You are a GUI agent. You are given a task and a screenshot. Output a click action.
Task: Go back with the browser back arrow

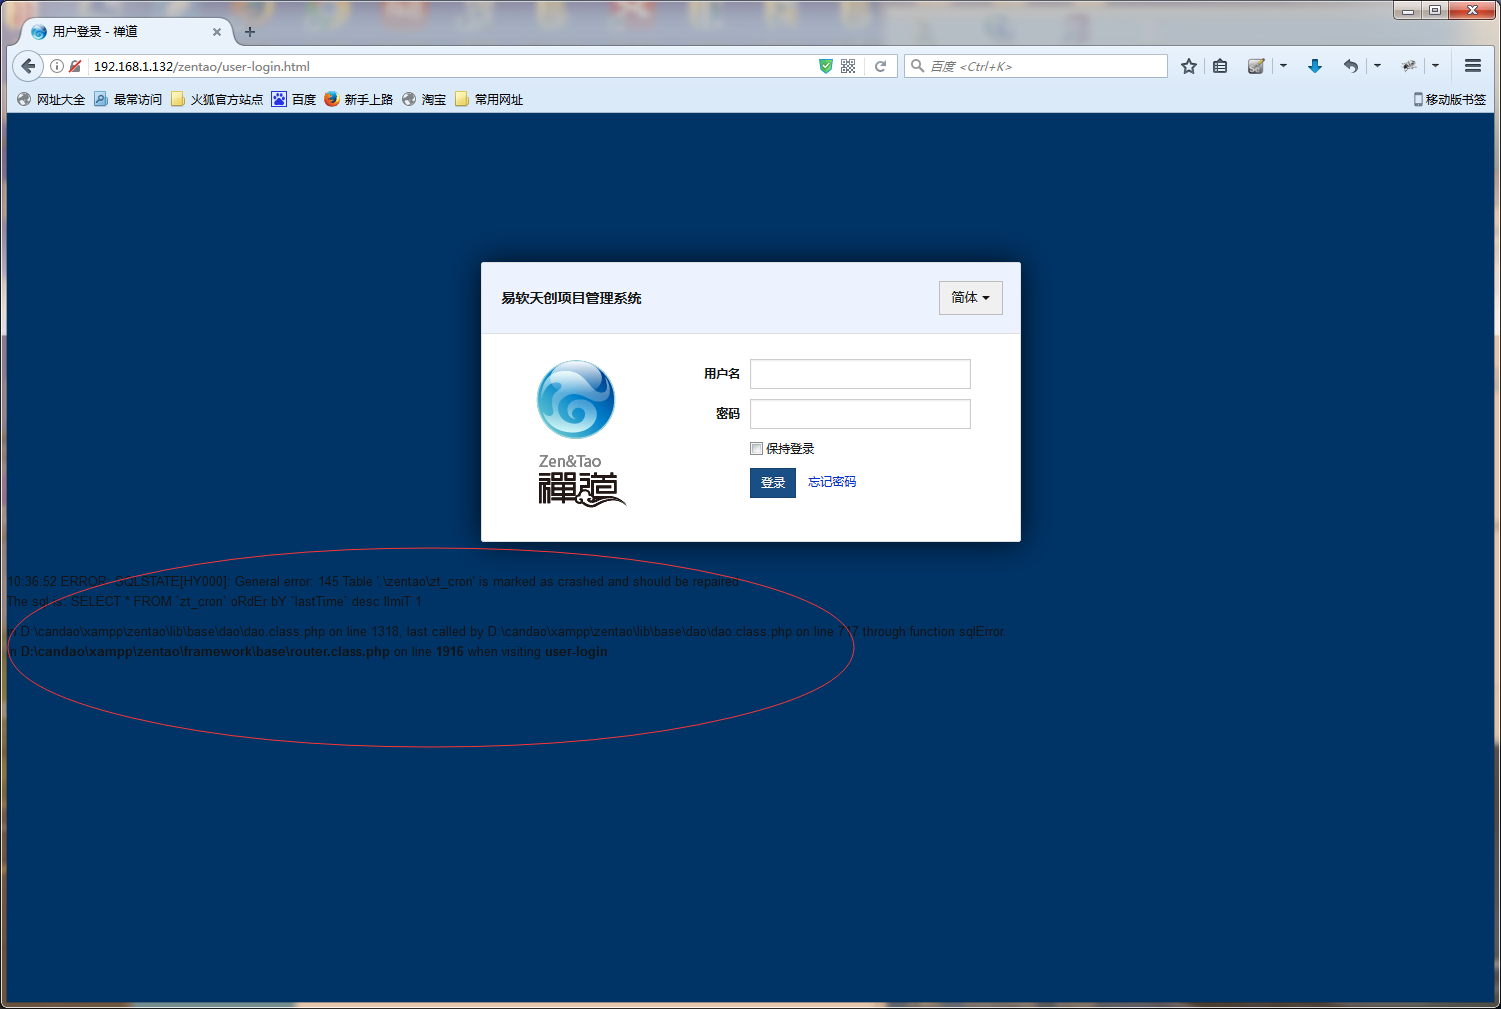28,66
